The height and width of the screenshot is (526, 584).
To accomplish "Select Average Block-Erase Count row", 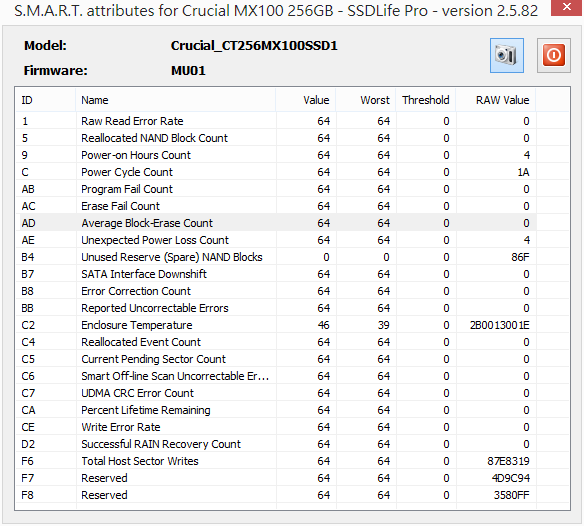I will pyautogui.click(x=276, y=223).
